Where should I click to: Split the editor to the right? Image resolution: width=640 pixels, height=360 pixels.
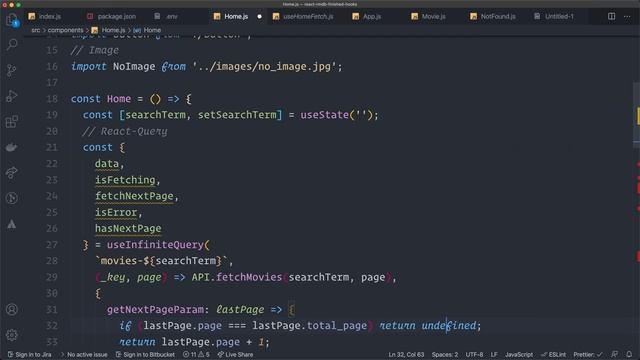[x=611, y=16]
